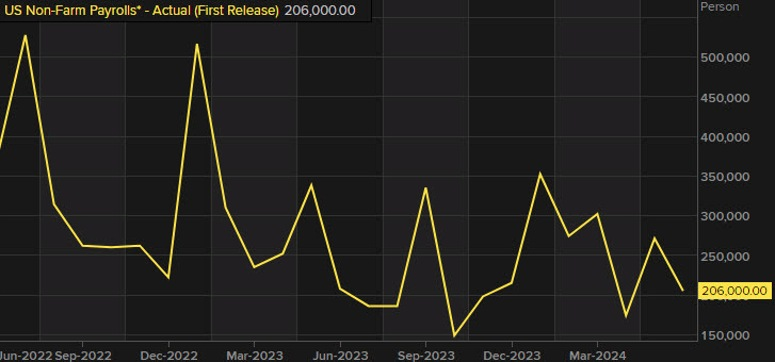The height and width of the screenshot is (362, 775).
Task: Select the Mar-2023 date on the time axis
Action: 254,355
